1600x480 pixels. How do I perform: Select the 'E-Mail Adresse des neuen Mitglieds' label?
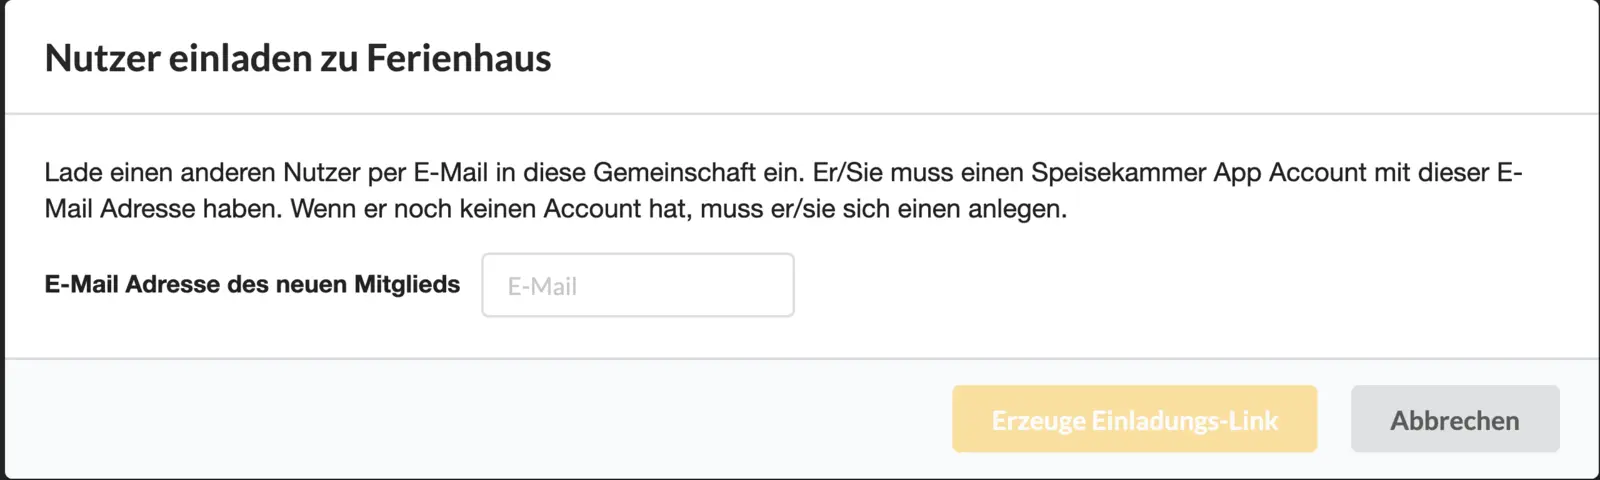[x=252, y=284]
